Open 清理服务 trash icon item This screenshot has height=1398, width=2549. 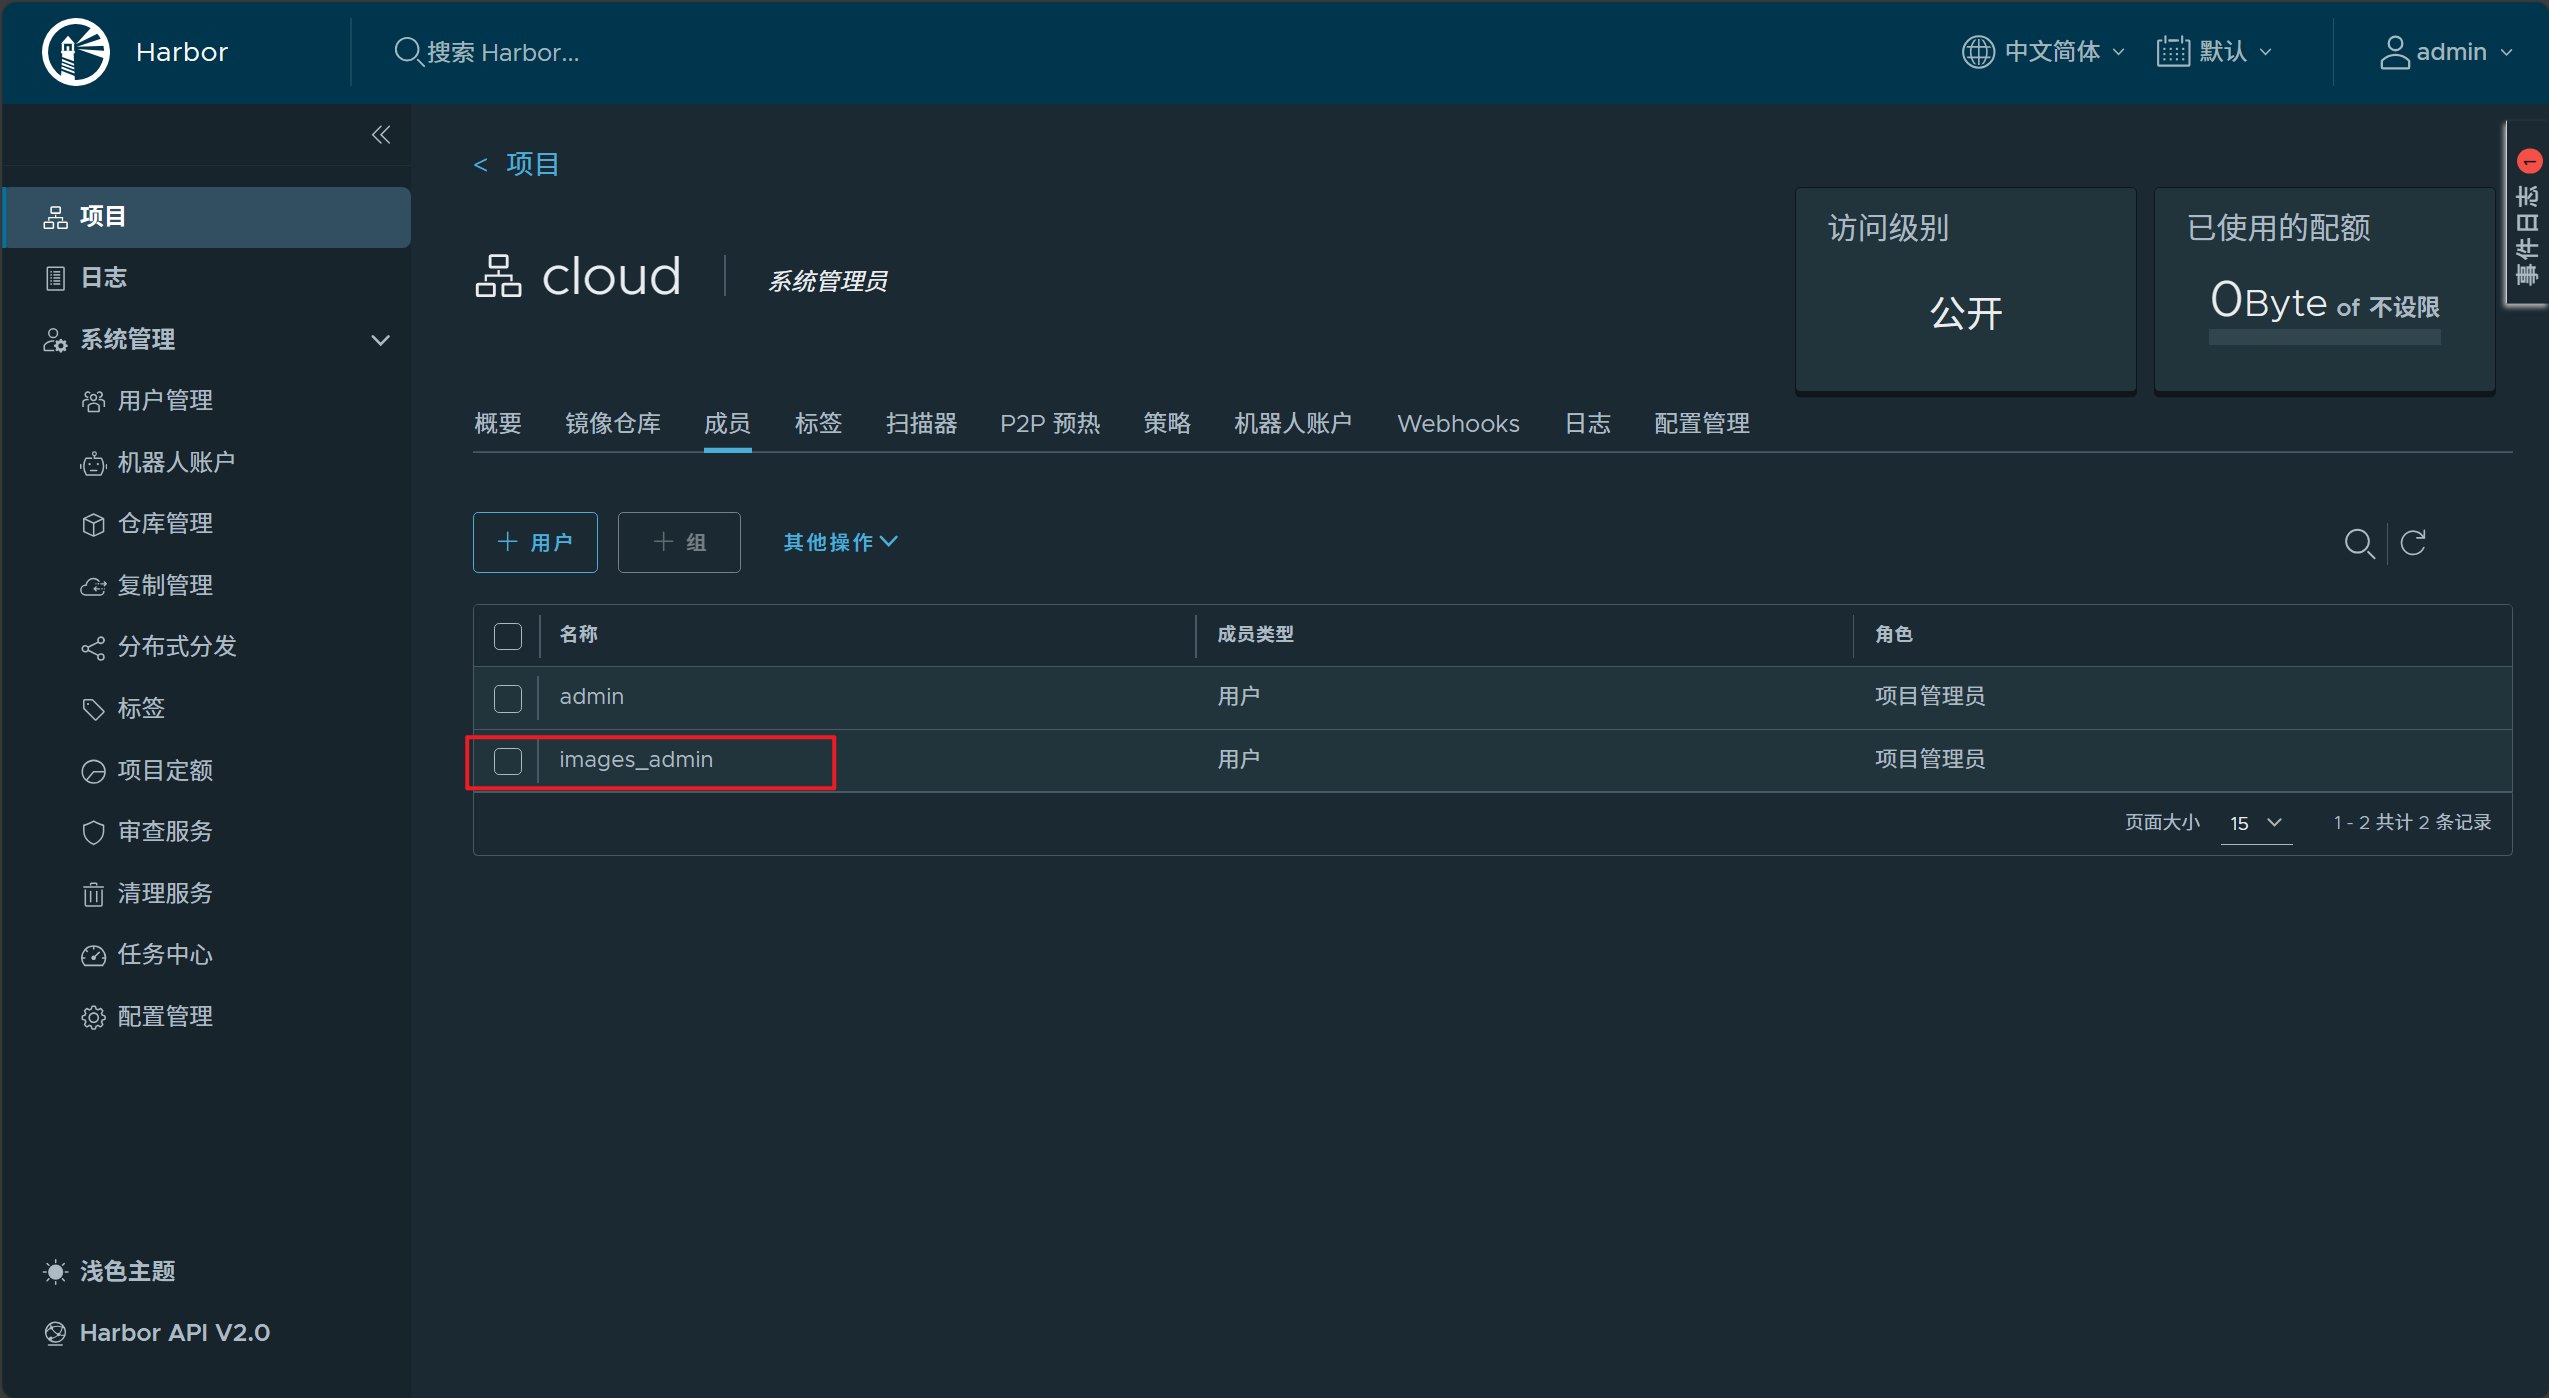point(165,894)
